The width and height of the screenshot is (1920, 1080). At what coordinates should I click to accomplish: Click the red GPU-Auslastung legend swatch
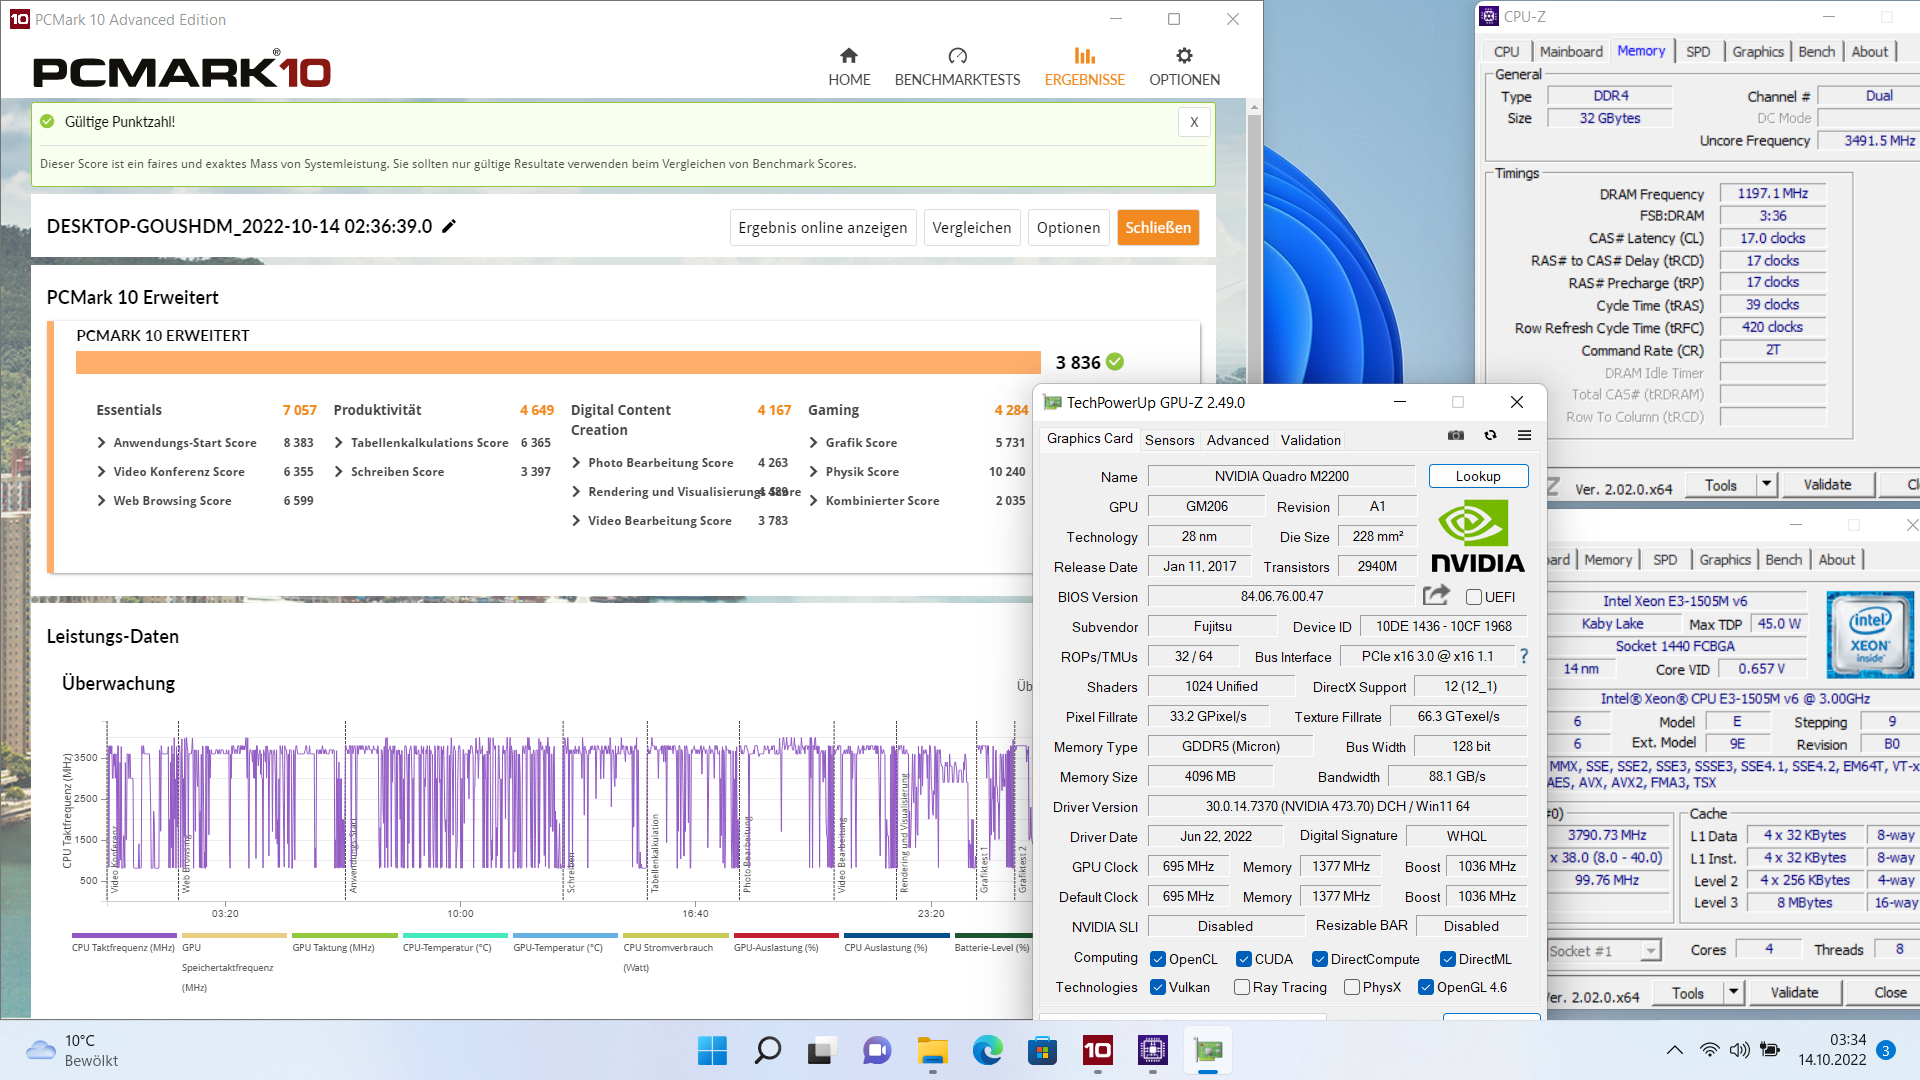click(x=786, y=936)
